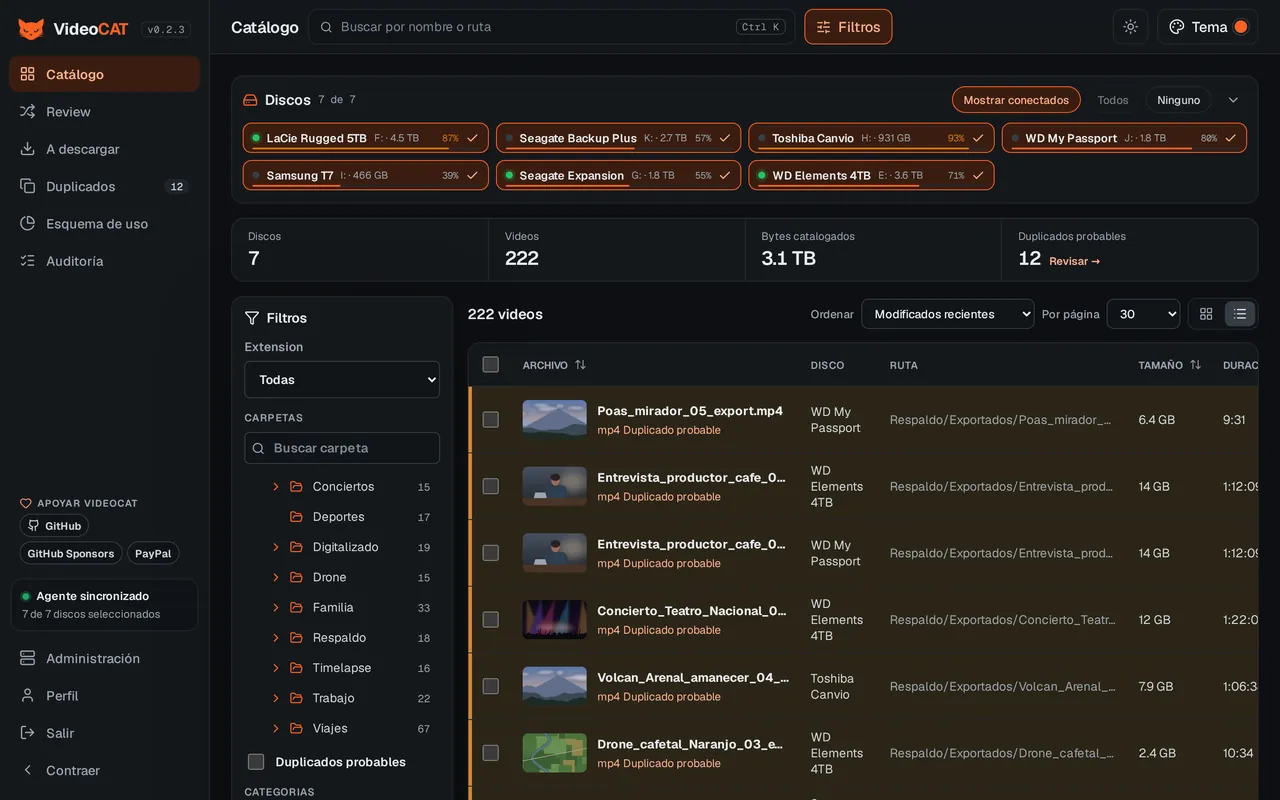Toggle the select-all checkbox in table header

(x=490, y=364)
